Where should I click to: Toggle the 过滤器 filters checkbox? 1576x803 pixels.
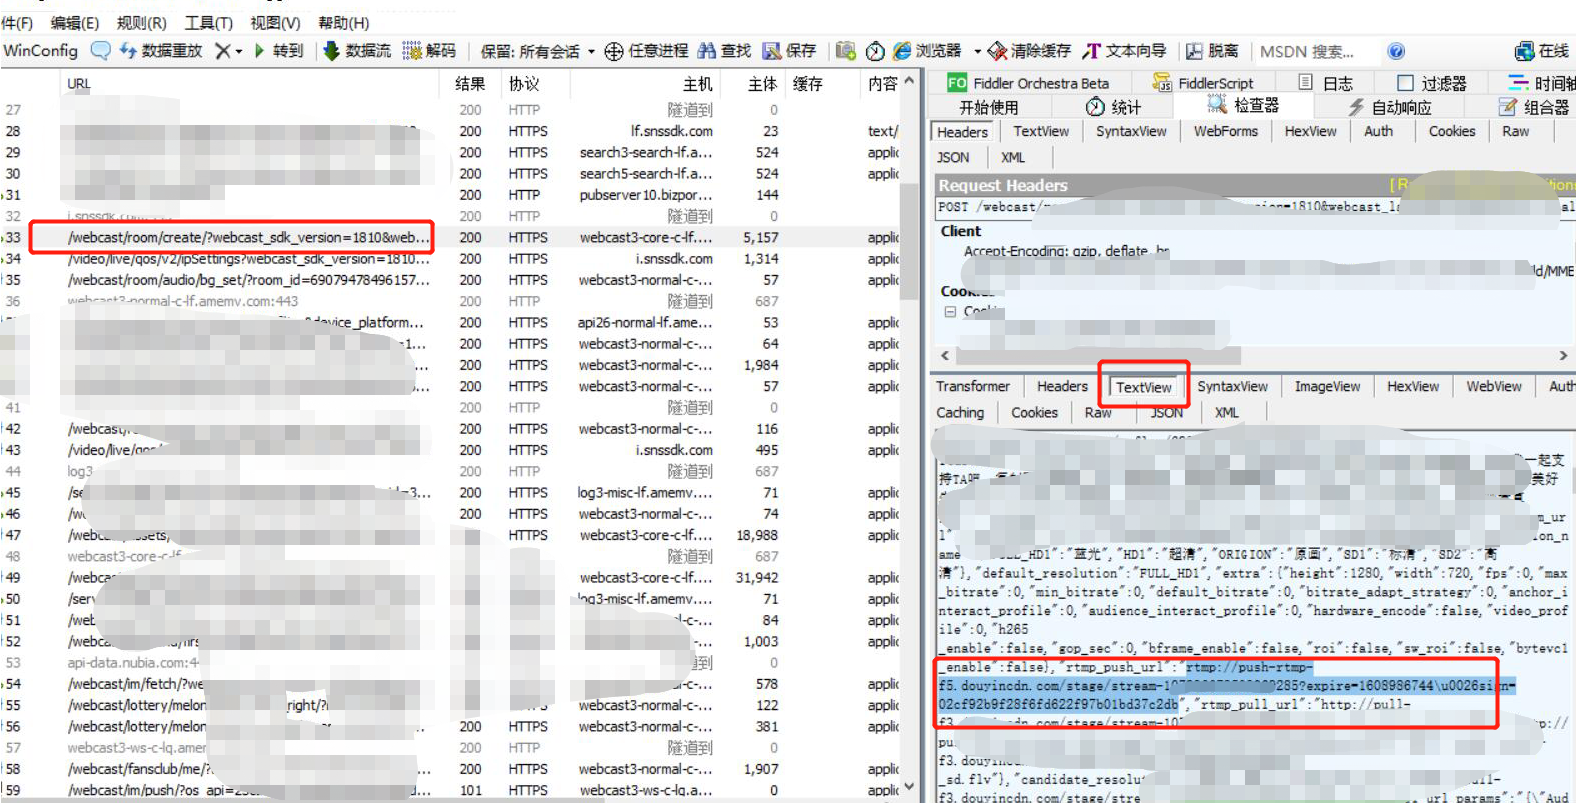1405,83
